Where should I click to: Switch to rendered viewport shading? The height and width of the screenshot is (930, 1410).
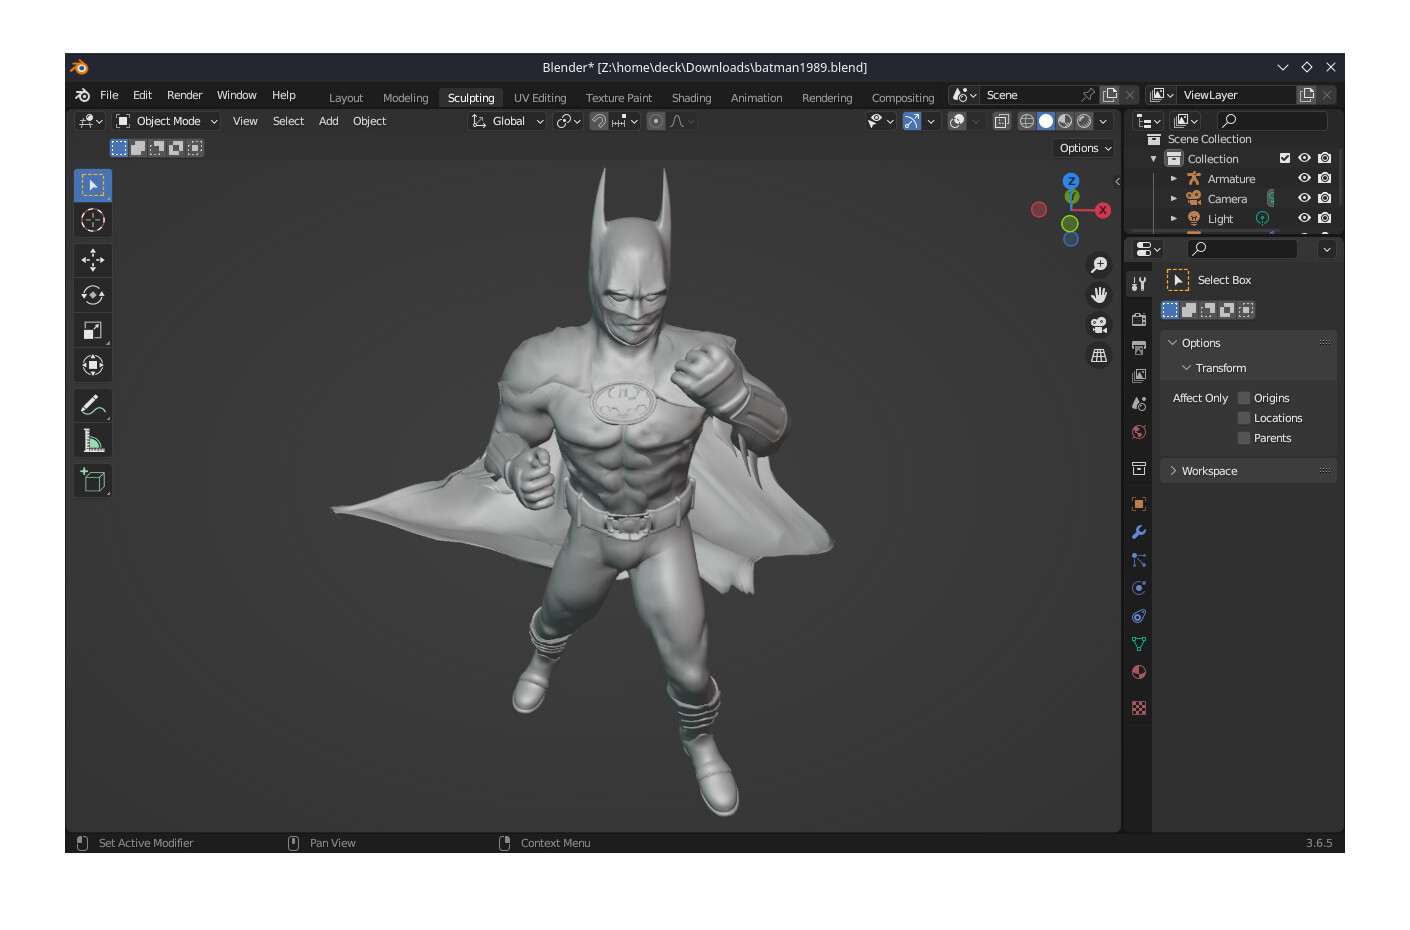click(x=1084, y=121)
